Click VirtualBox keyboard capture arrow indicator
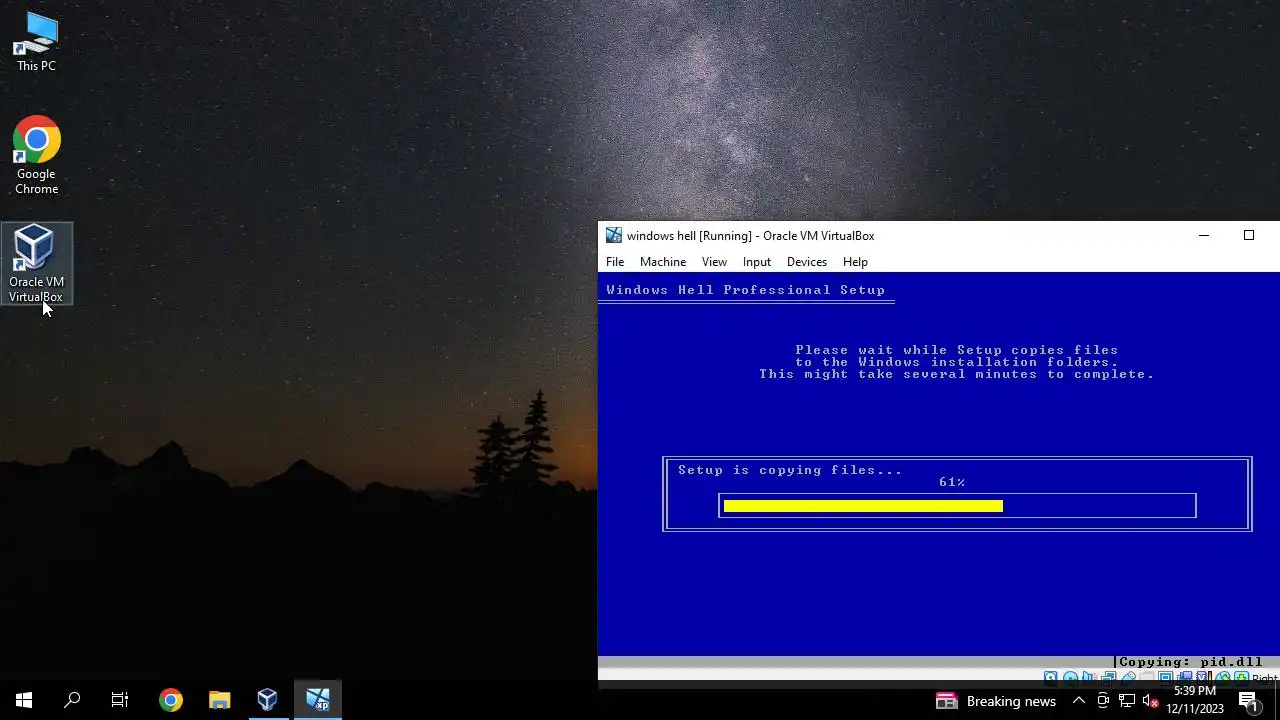This screenshot has width=1280, height=720. coord(1241,676)
